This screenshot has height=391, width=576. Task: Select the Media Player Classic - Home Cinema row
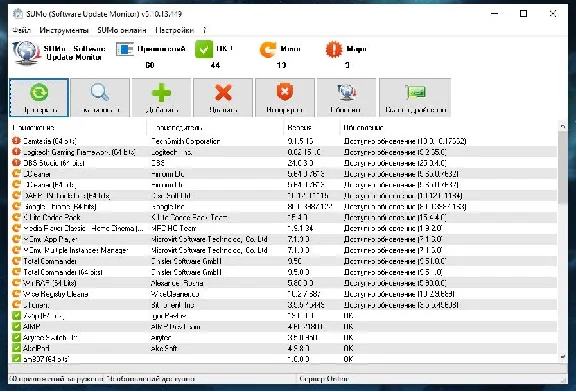point(283,228)
